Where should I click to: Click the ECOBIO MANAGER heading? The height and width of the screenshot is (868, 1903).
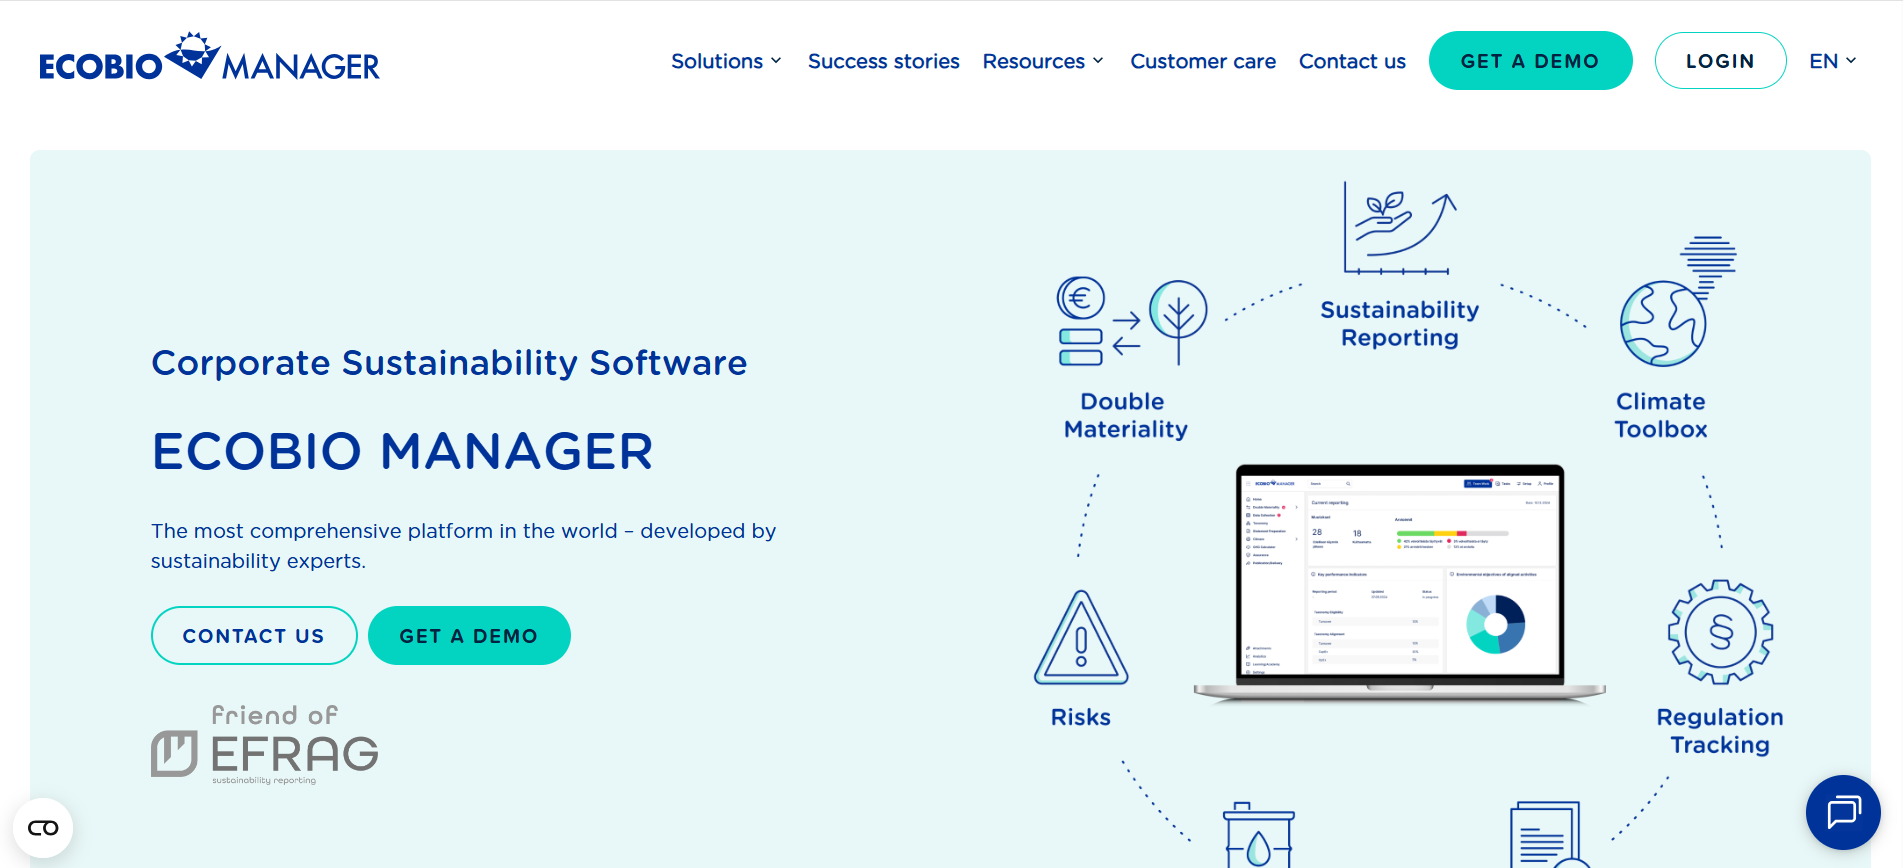[402, 451]
